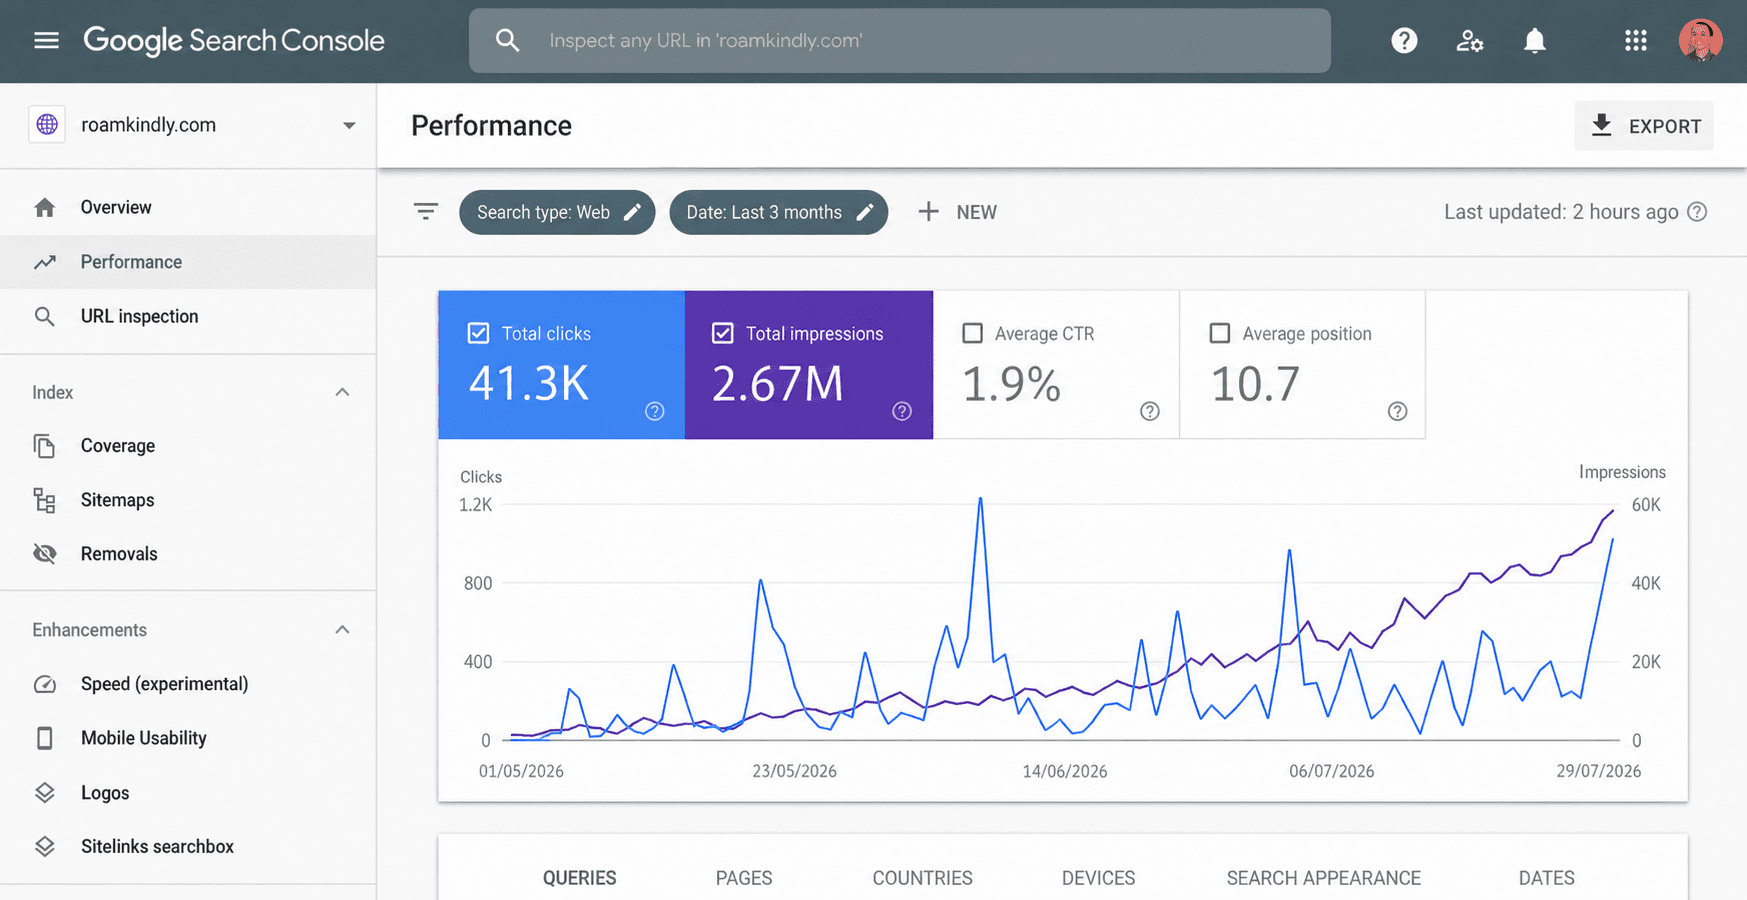The height and width of the screenshot is (900, 1747).
Task: Add a NEW filter
Action: [958, 212]
